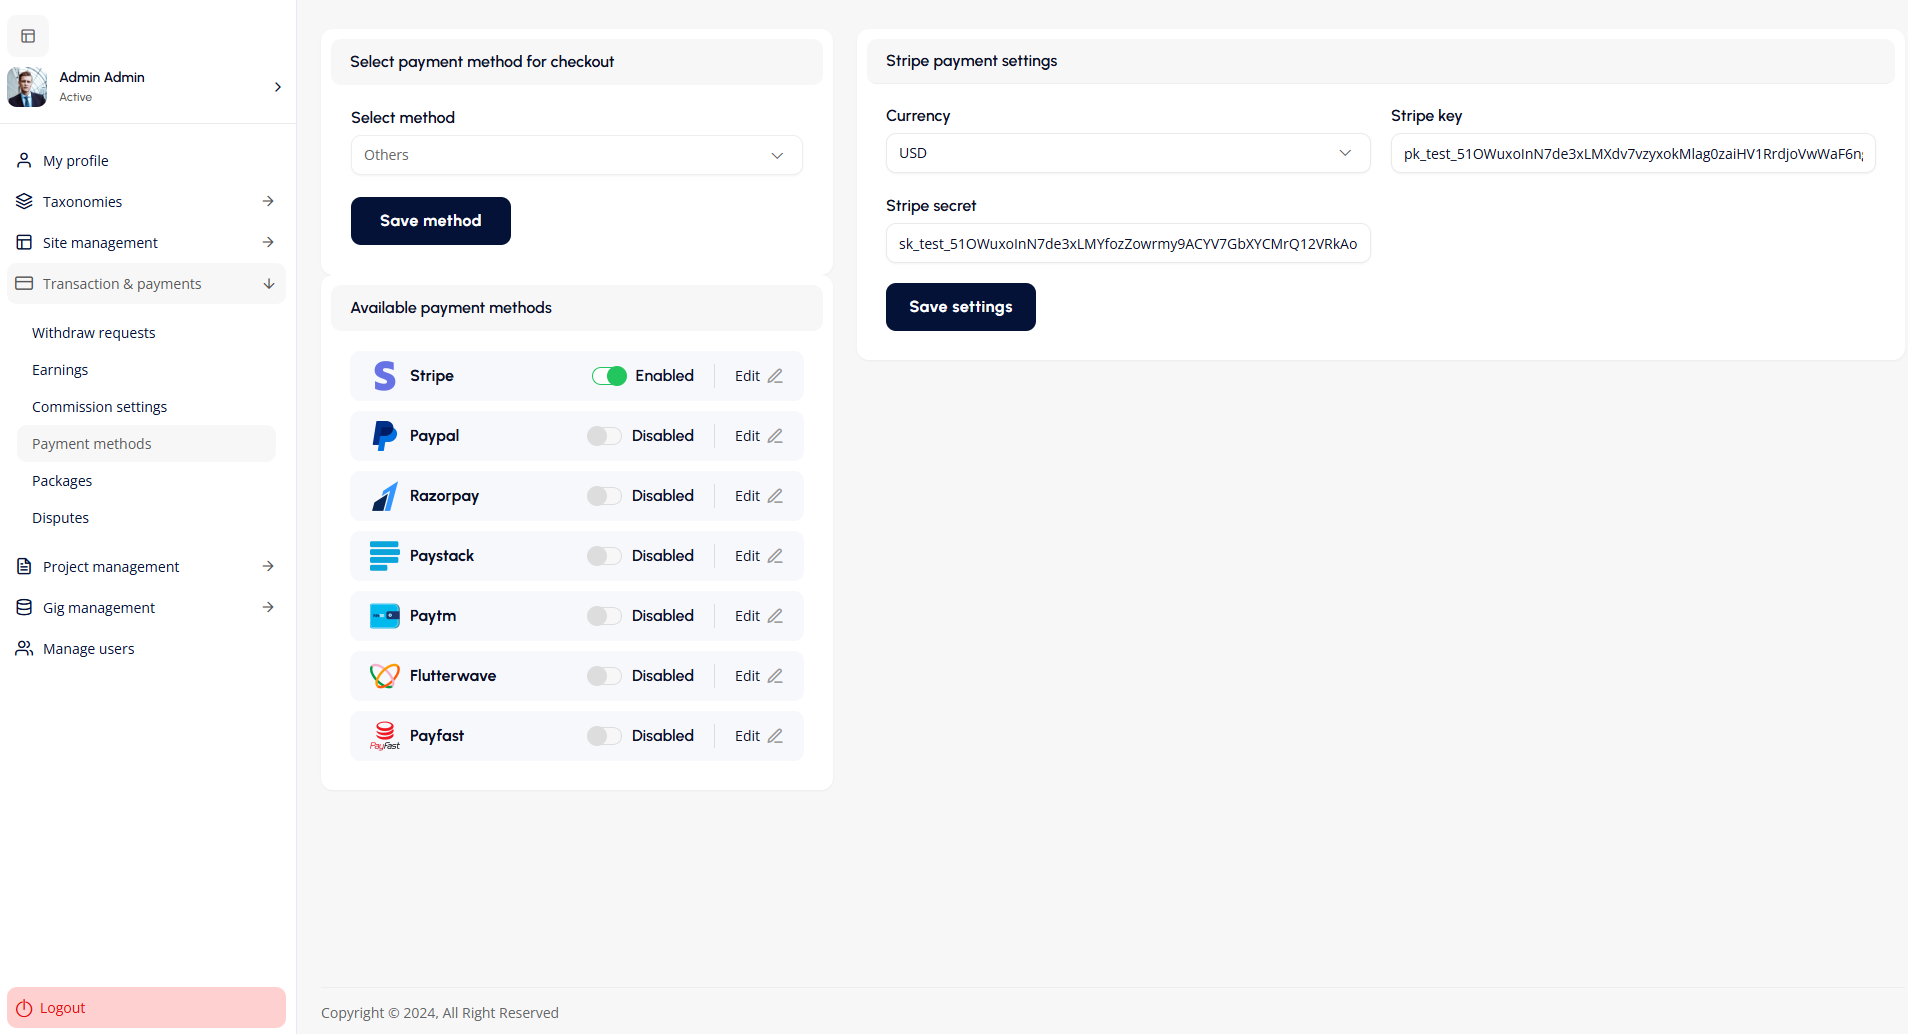Image resolution: width=1908 pixels, height=1034 pixels.
Task: Click the sidebar collapse icon at top
Action: coord(28,36)
